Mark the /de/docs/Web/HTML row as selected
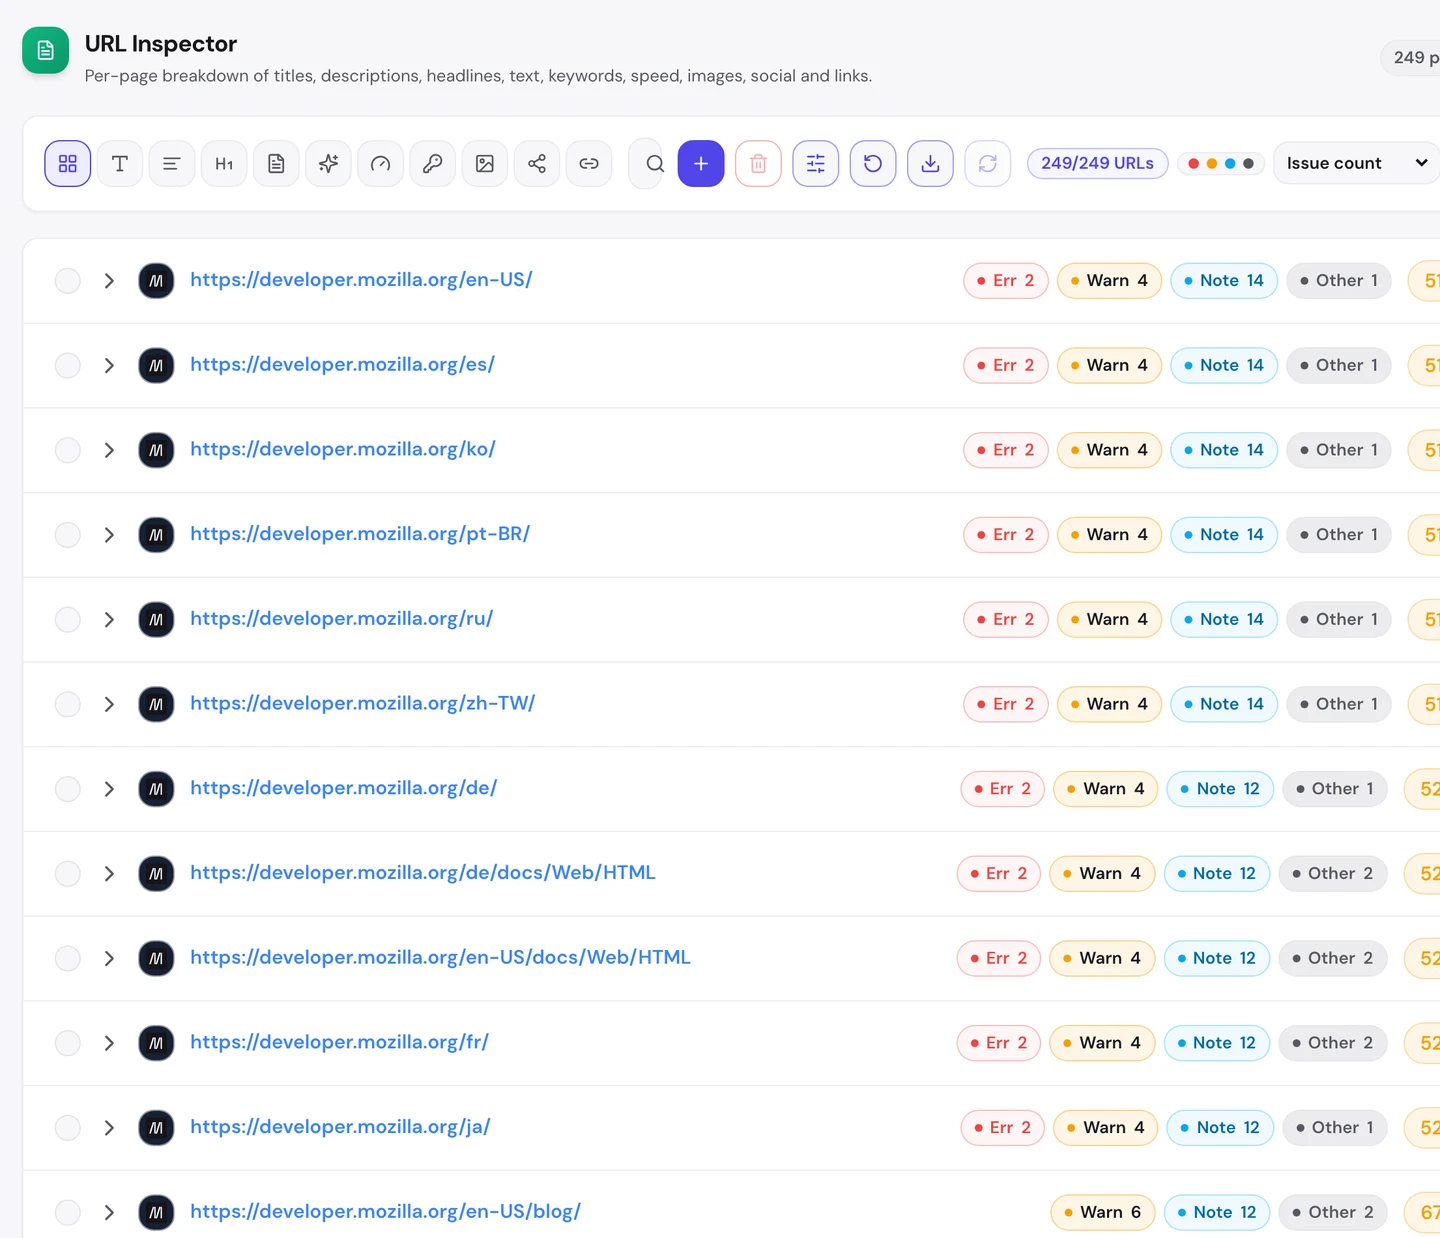 click(67, 874)
